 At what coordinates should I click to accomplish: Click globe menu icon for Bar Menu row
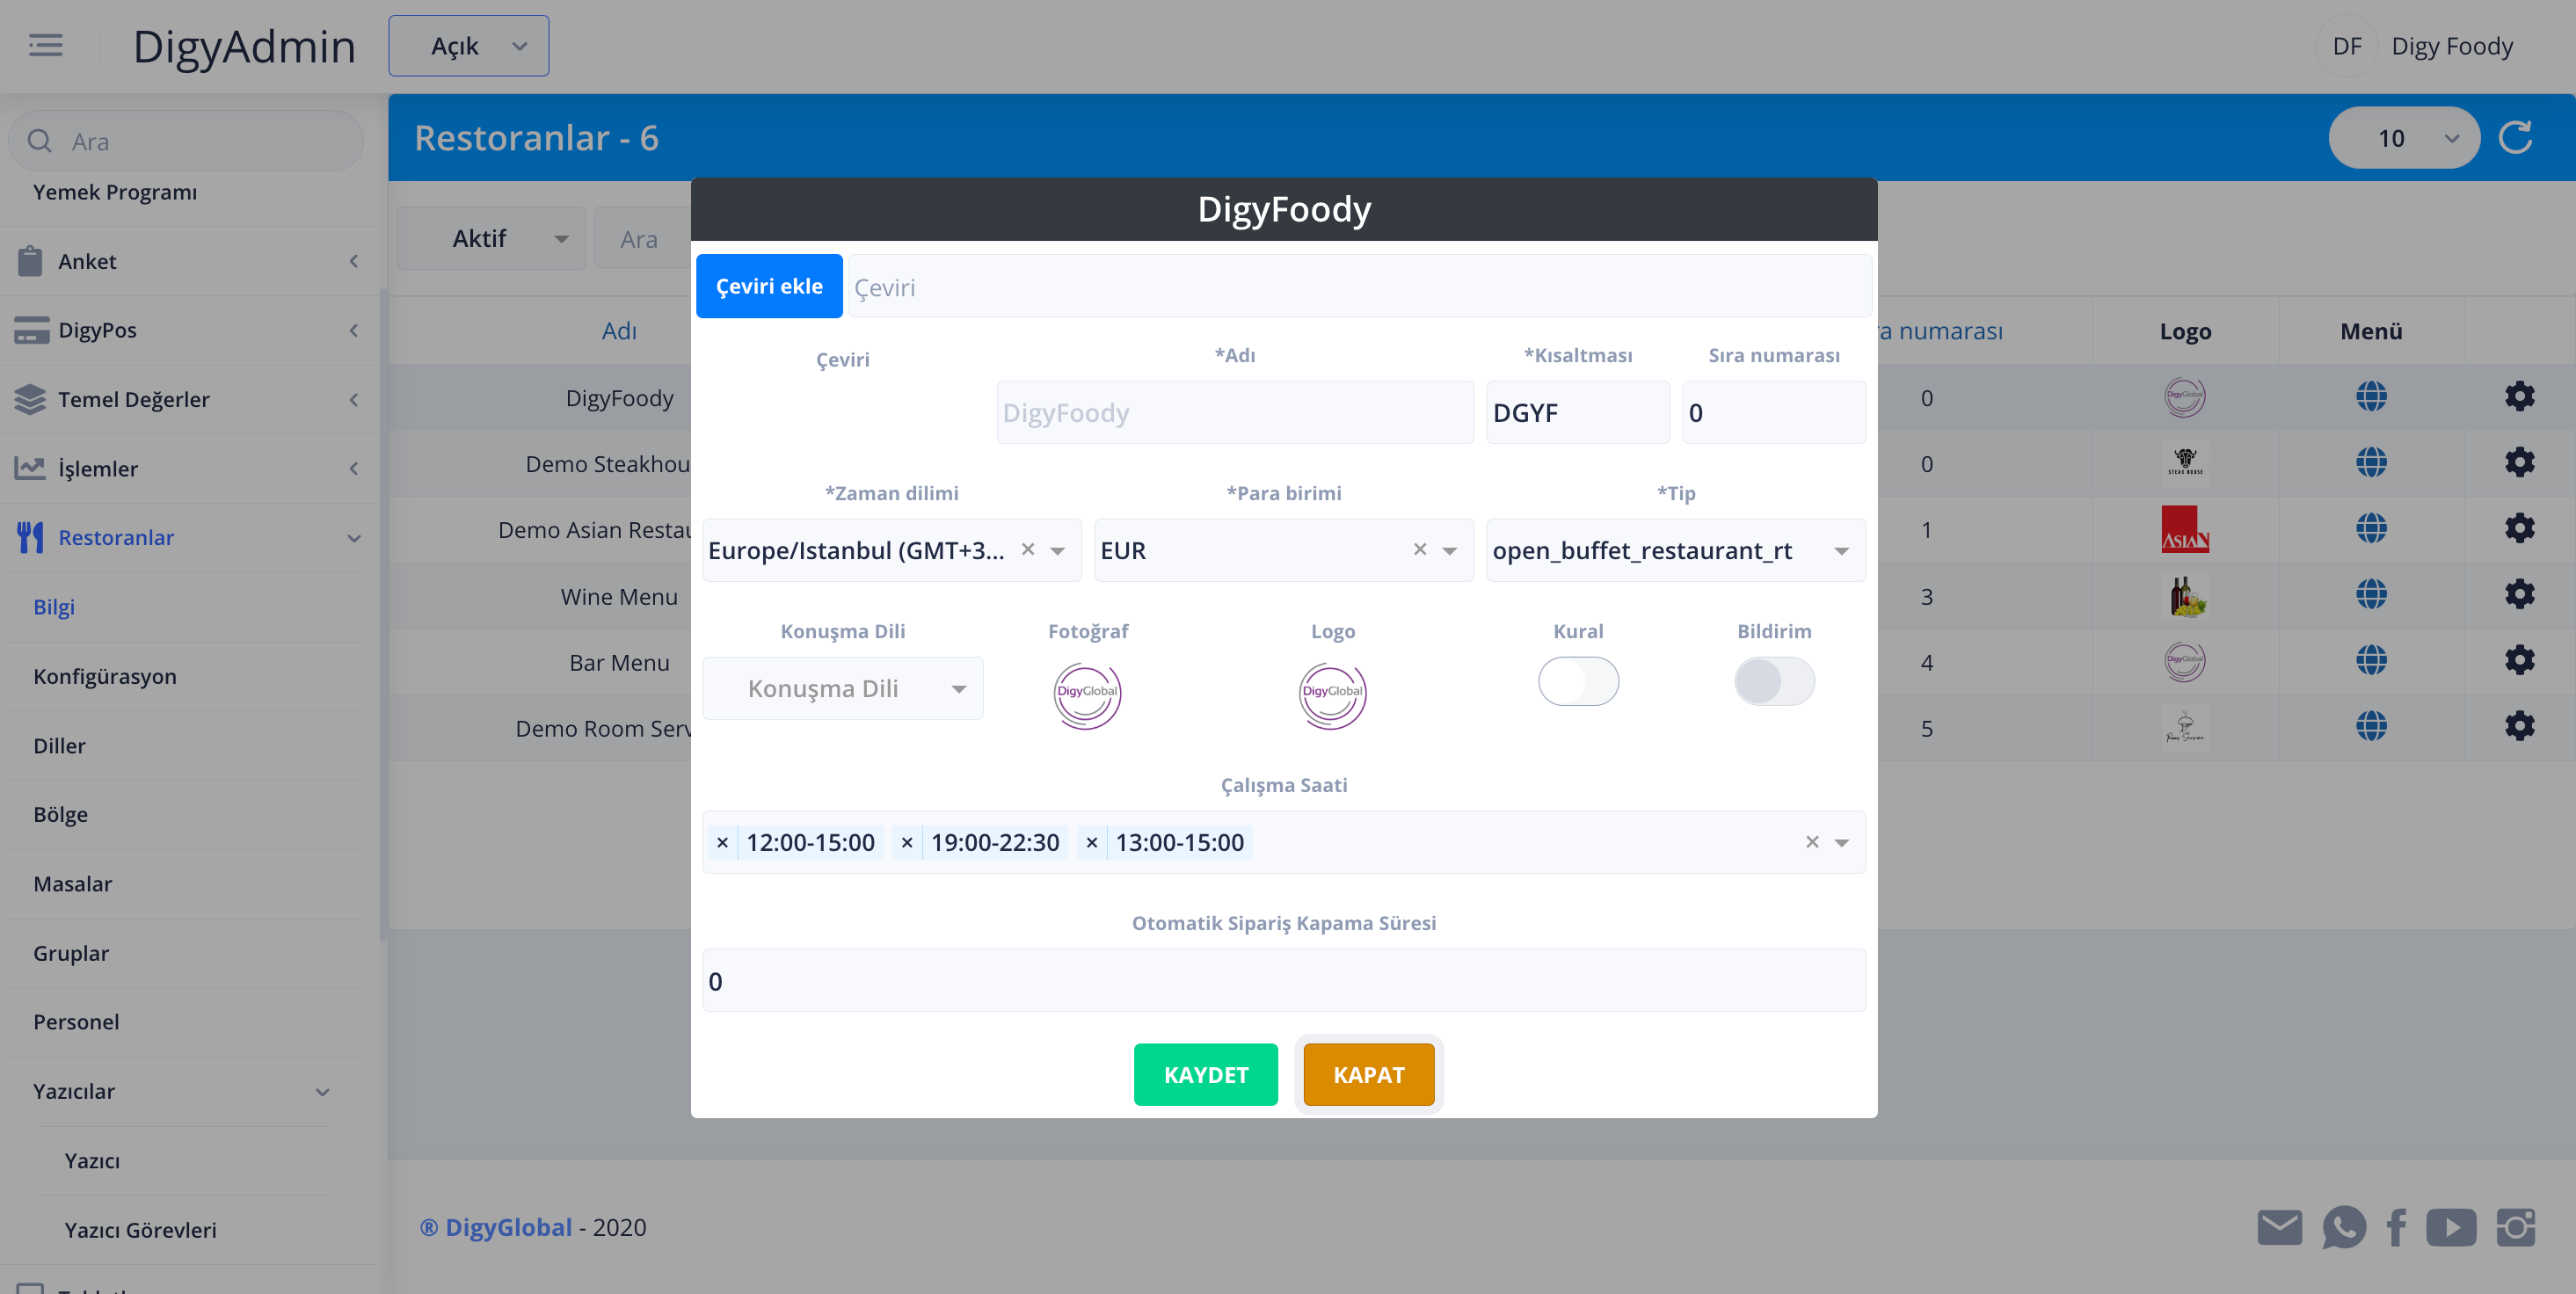pos(2370,661)
